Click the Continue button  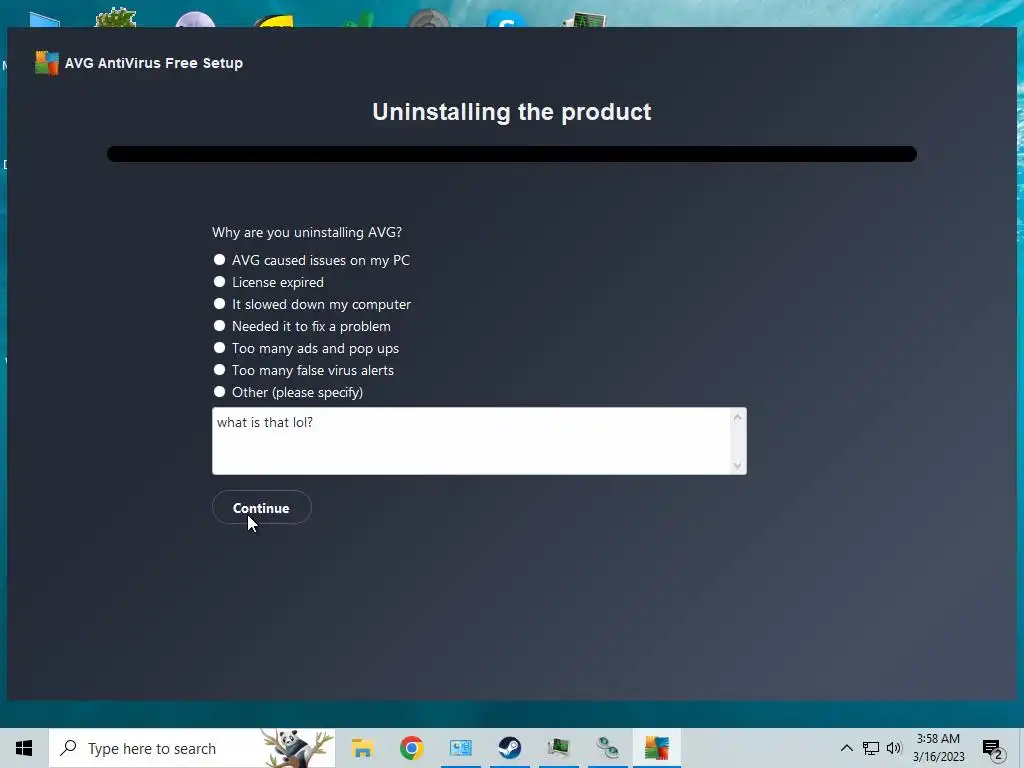click(x=261, y=507)
